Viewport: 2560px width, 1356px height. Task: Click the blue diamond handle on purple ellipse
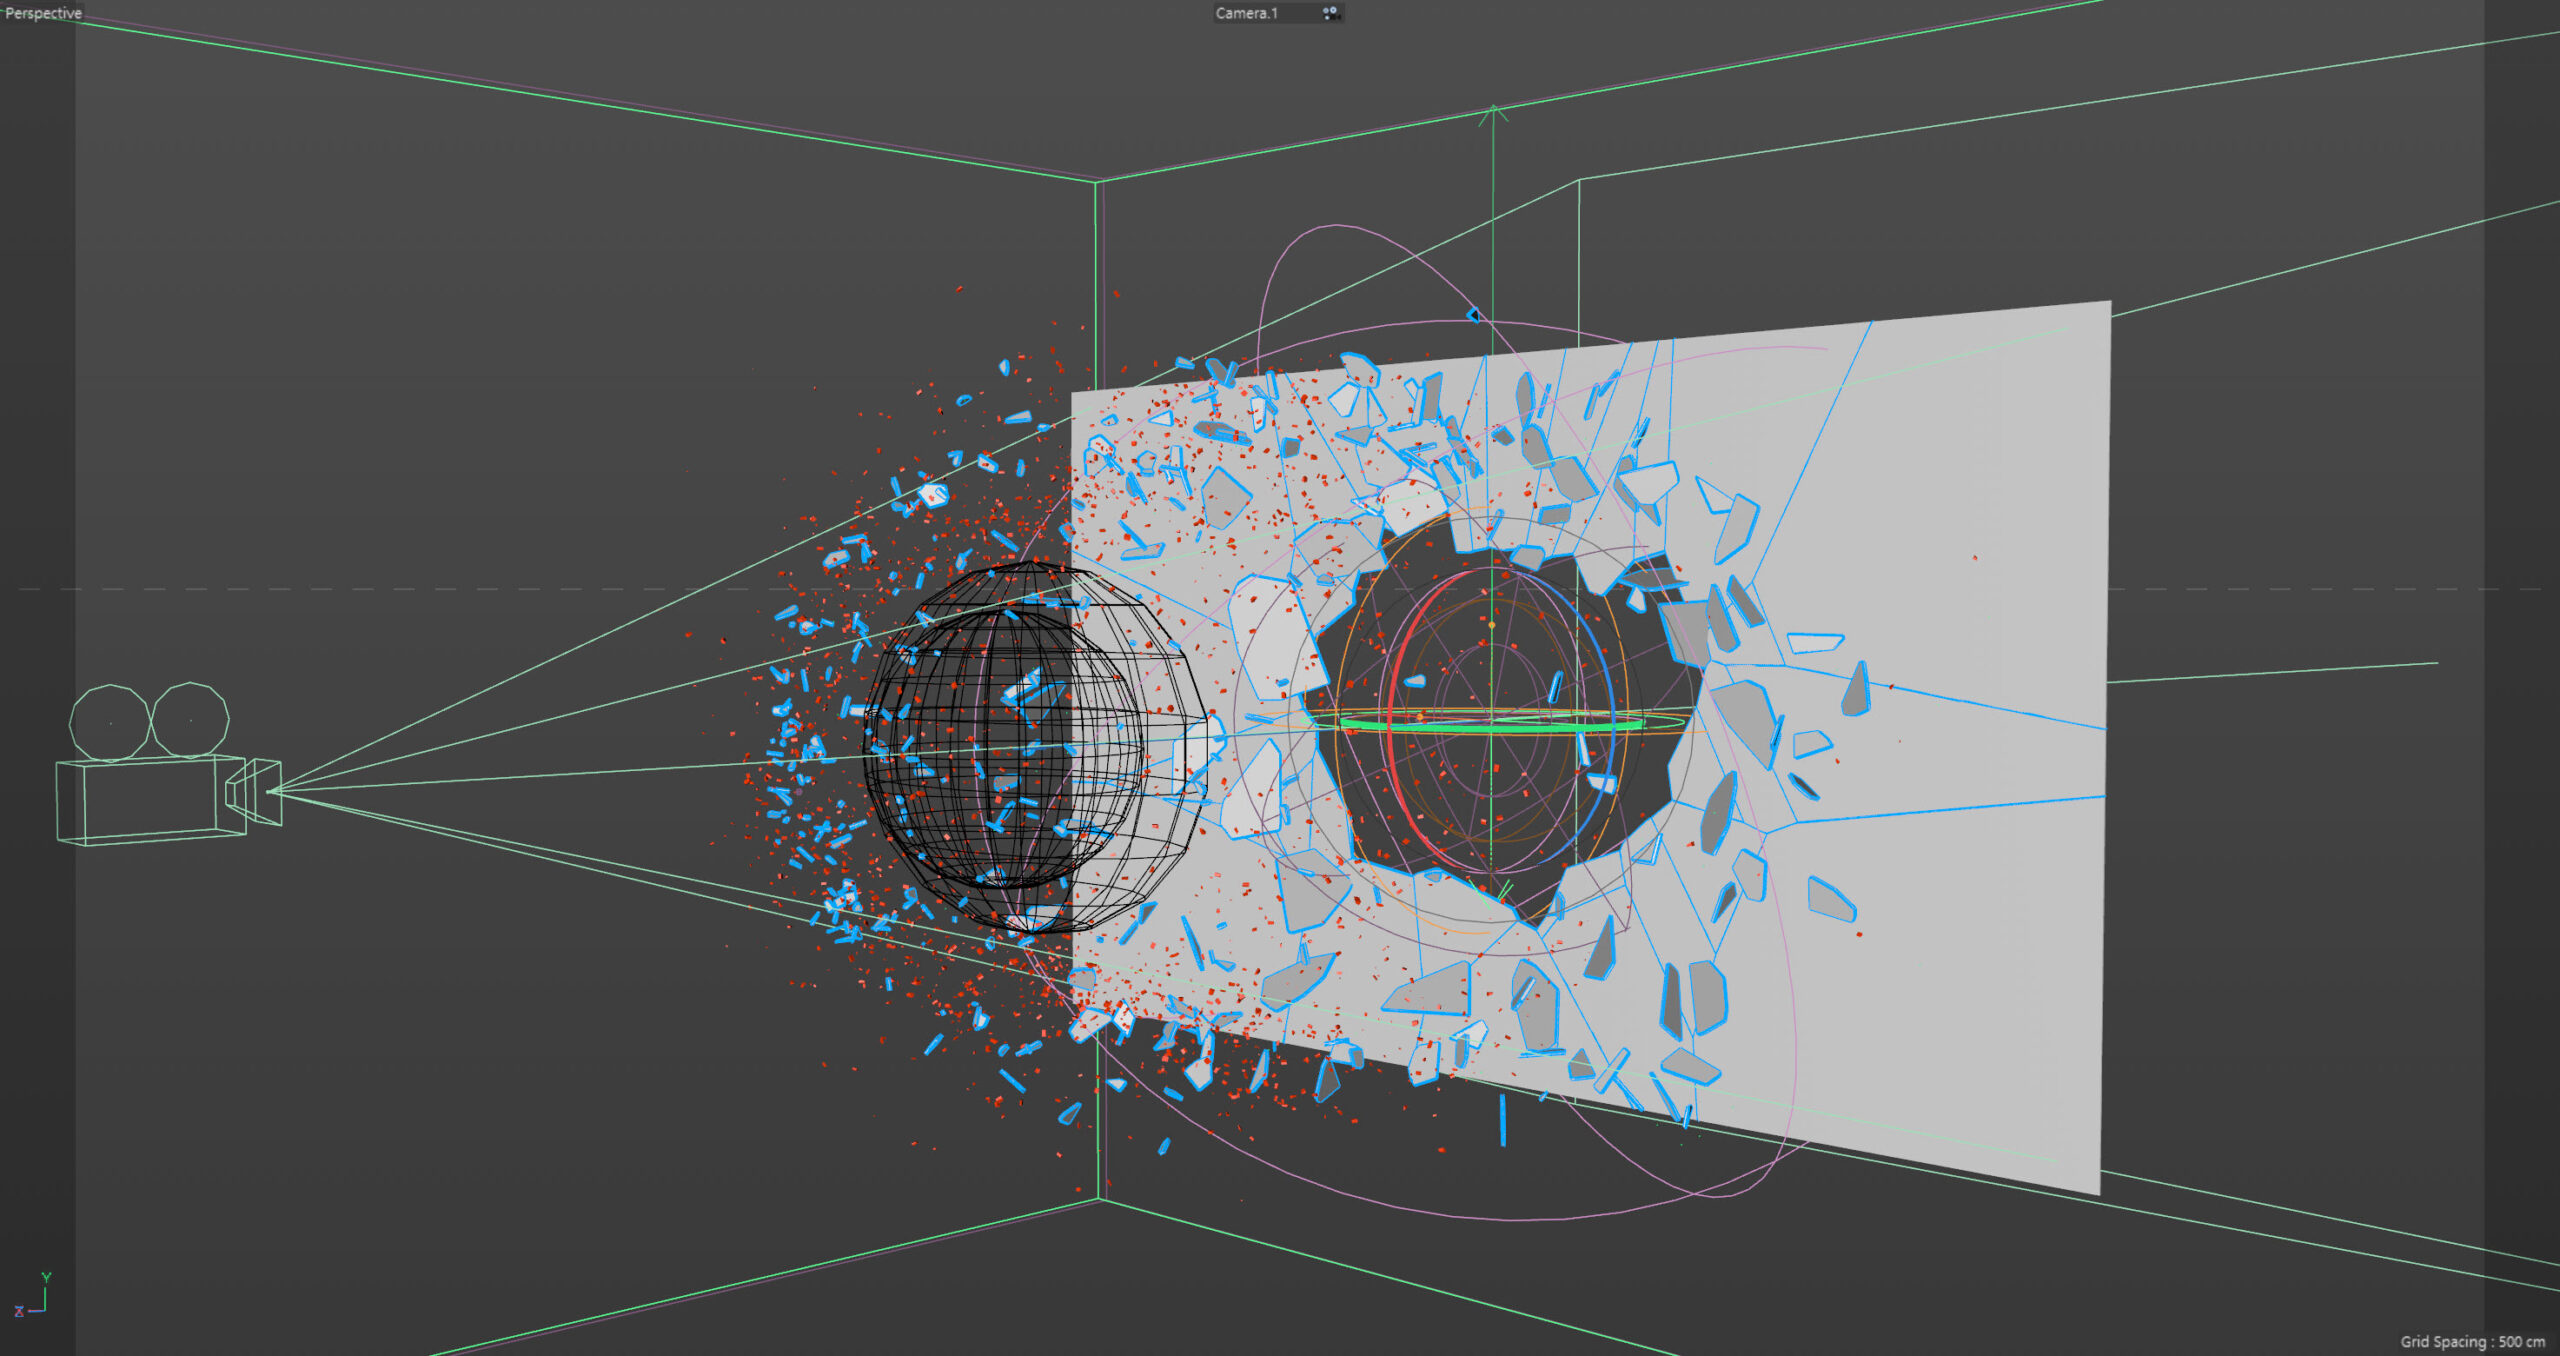1473,315
